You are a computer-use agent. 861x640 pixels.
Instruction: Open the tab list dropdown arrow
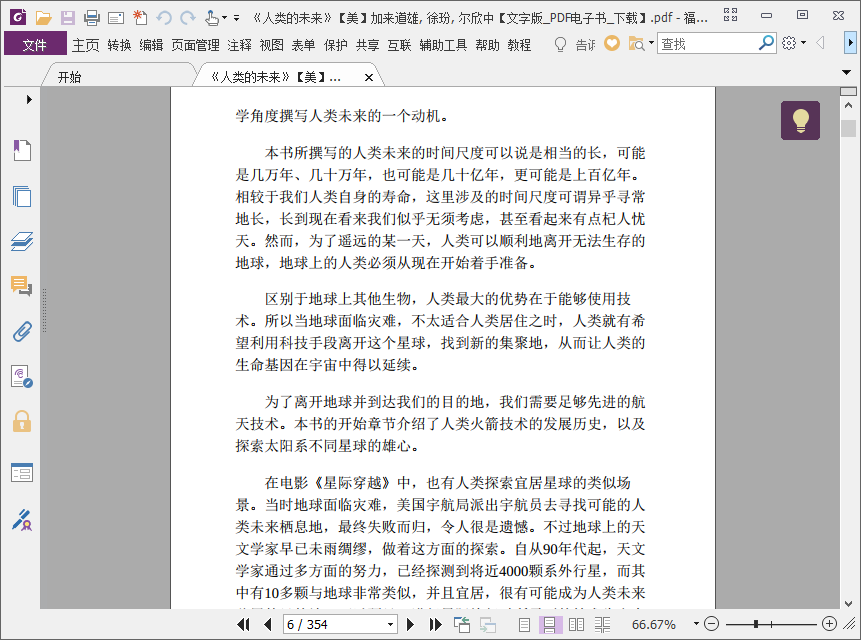[846, 72]
